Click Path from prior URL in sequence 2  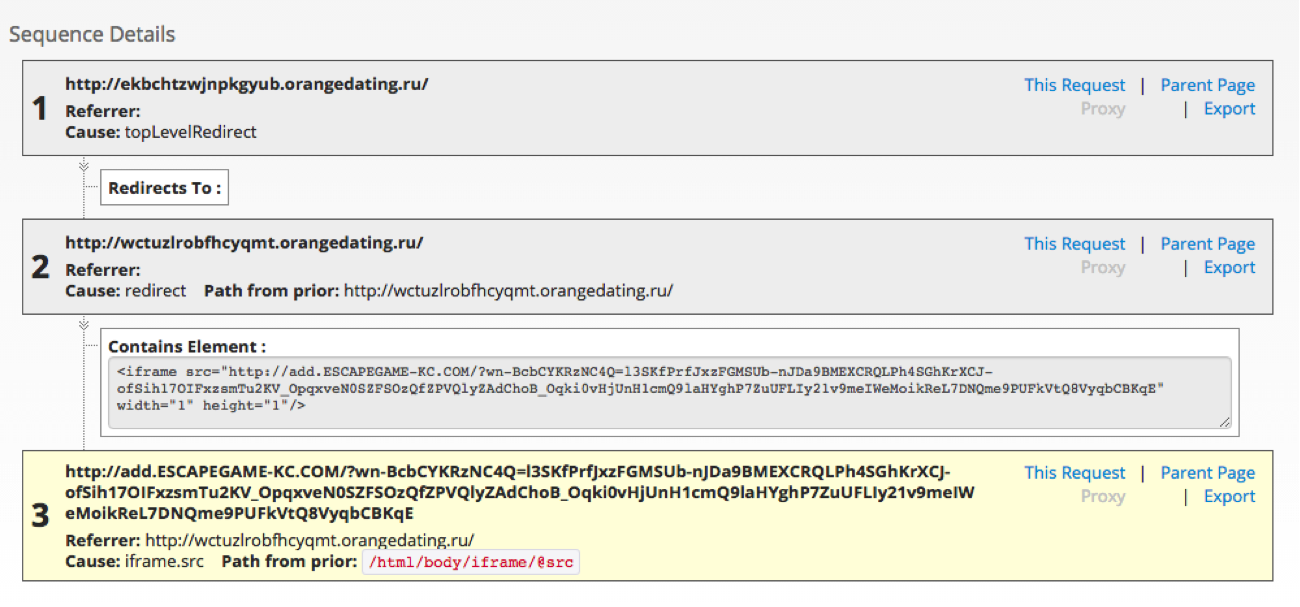coord(508,291)
